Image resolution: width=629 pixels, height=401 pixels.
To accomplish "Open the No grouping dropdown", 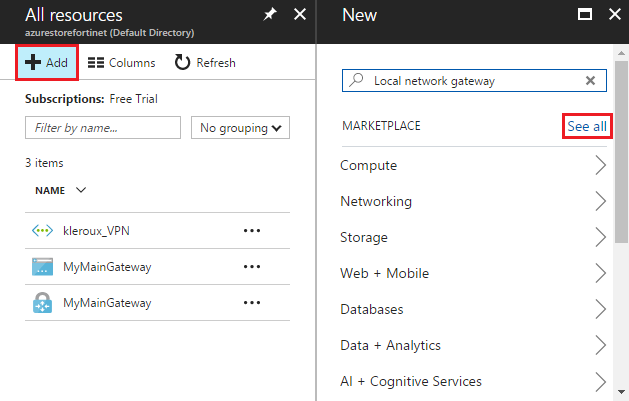I will (240, 128).
